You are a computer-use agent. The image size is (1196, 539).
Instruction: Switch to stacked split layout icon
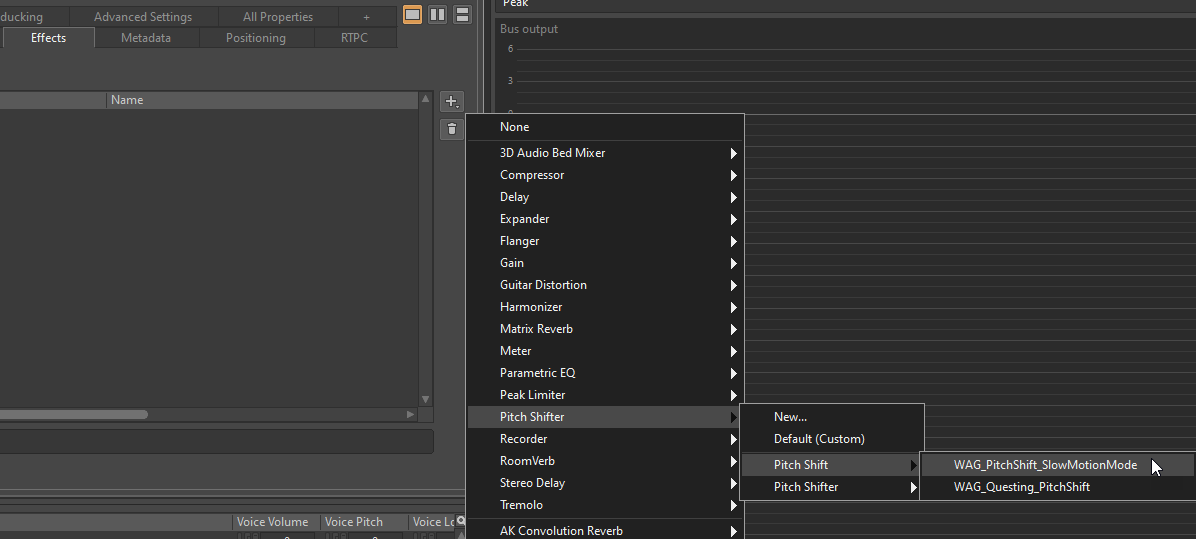point(462,14)
